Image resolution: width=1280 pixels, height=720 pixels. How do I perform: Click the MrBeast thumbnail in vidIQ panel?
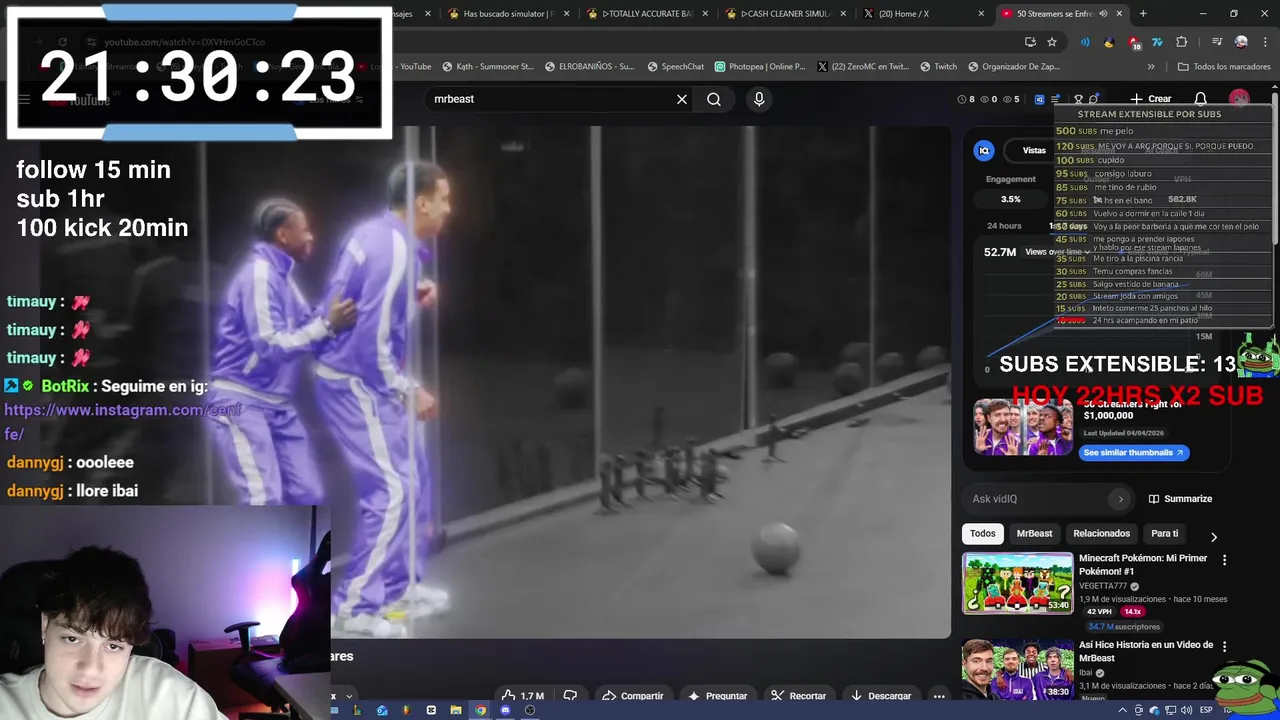point(1023,427)
